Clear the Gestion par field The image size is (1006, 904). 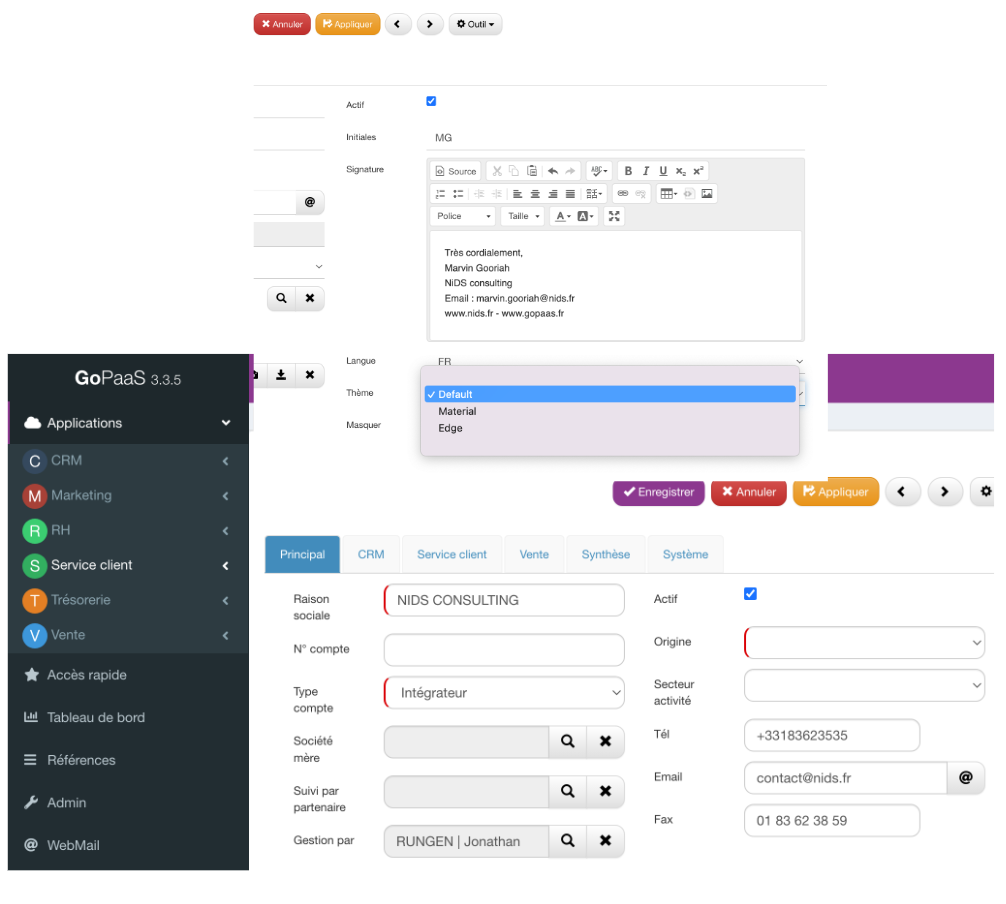coord(605,841)
